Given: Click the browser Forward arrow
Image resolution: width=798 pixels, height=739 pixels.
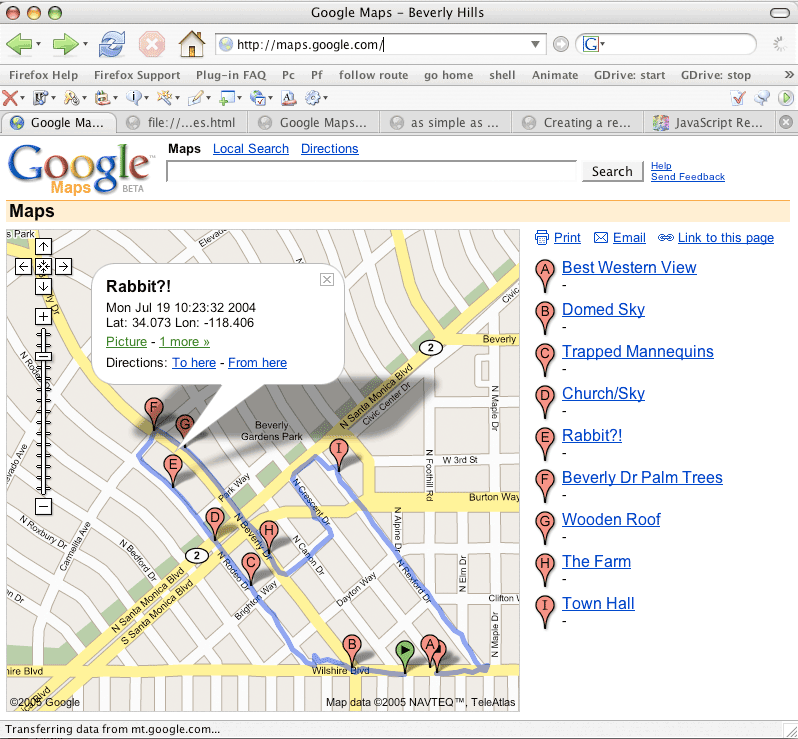Looking at the screenshot, I should click(65, 45).
